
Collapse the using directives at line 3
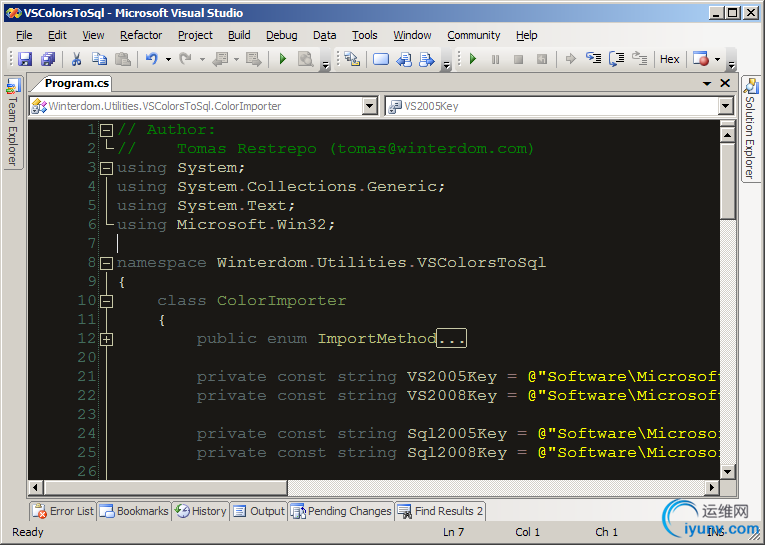coord(106,168)
